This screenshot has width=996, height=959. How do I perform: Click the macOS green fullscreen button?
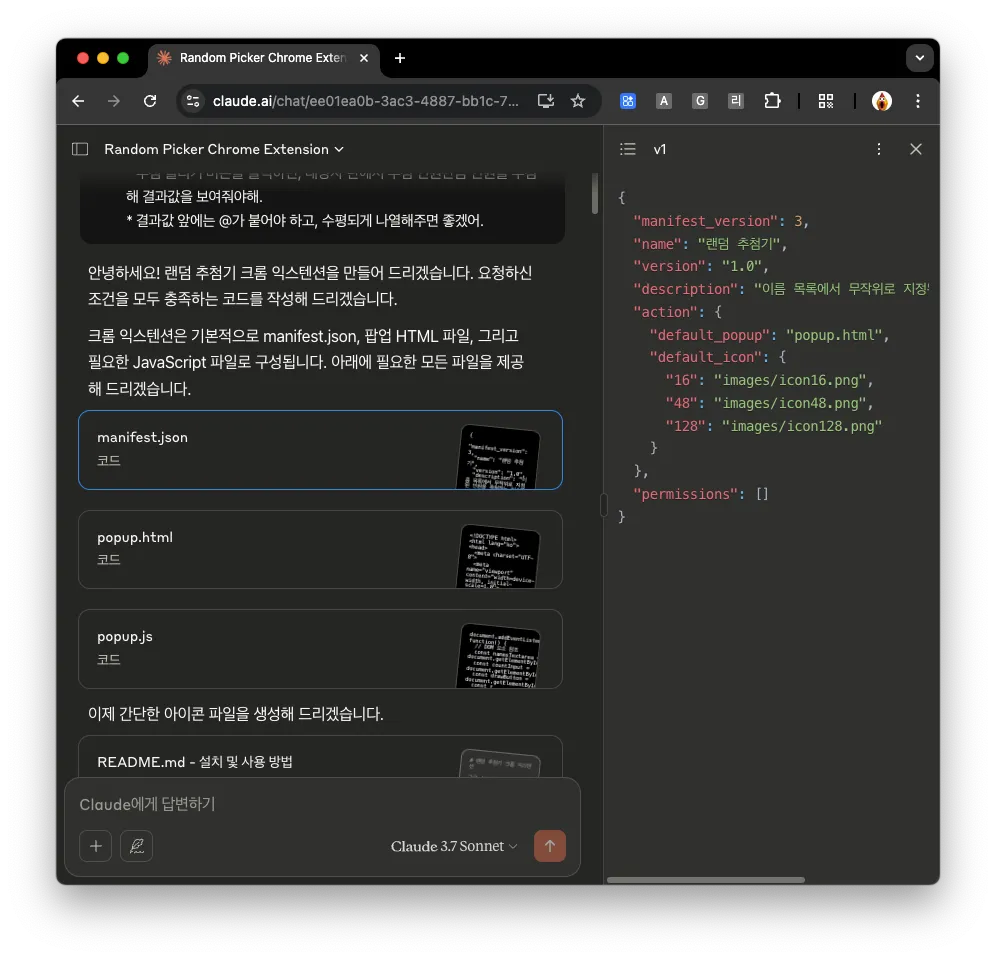[x=123, y=58]
